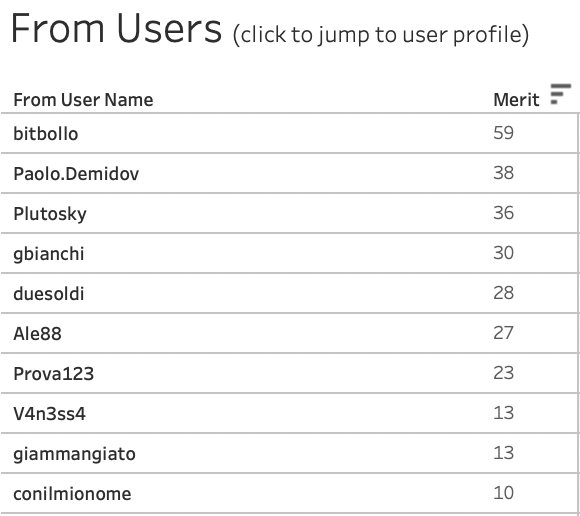The image size is (580, 516).
Task: Click the Merit column header
Action: [x=516, y=100]
